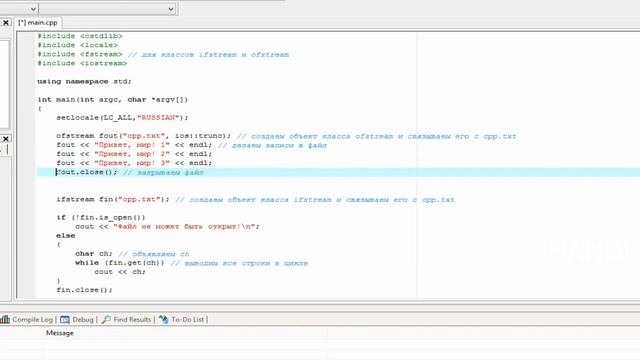Click the line '#include <locale>'
640x360 pixels.
point(78,45)
